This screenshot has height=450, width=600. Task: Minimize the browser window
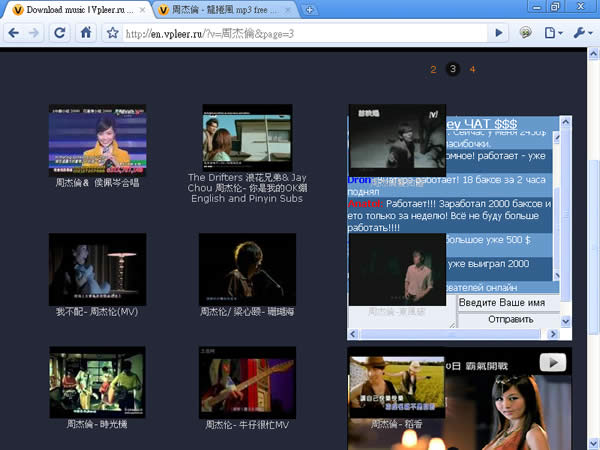(537, 7)
